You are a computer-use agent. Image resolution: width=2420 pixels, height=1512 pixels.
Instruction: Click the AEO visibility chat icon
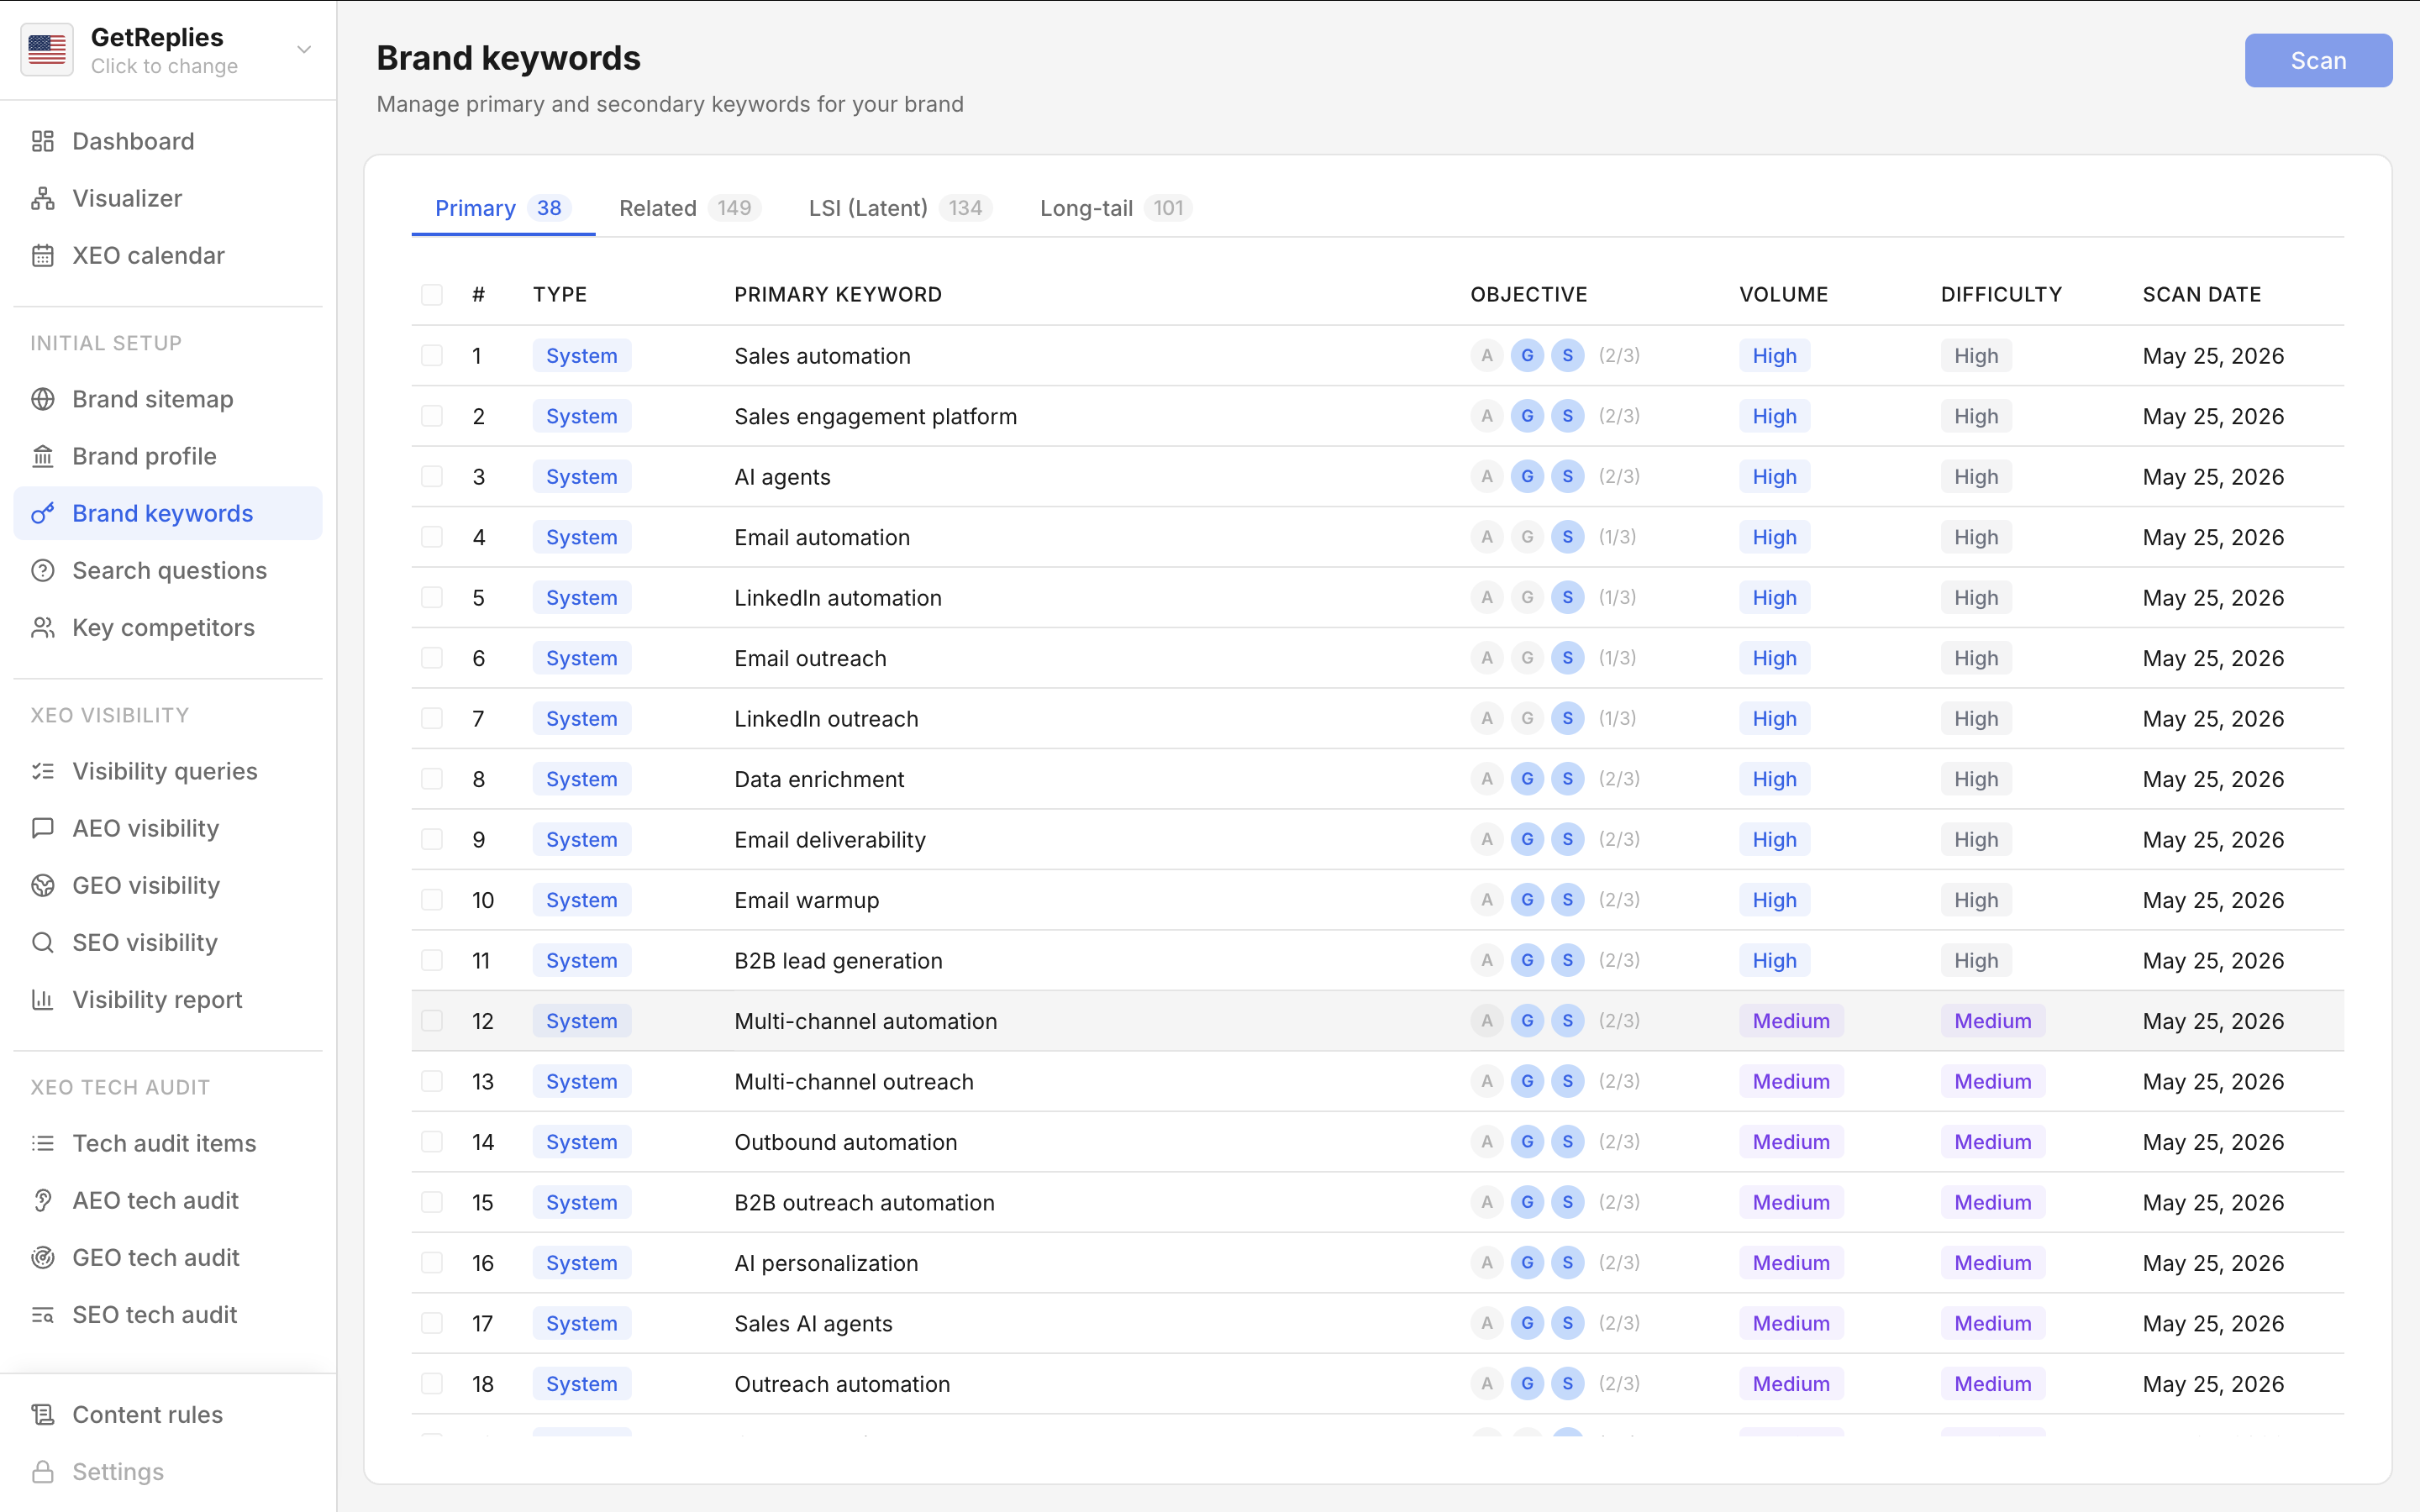coord(43,828)
